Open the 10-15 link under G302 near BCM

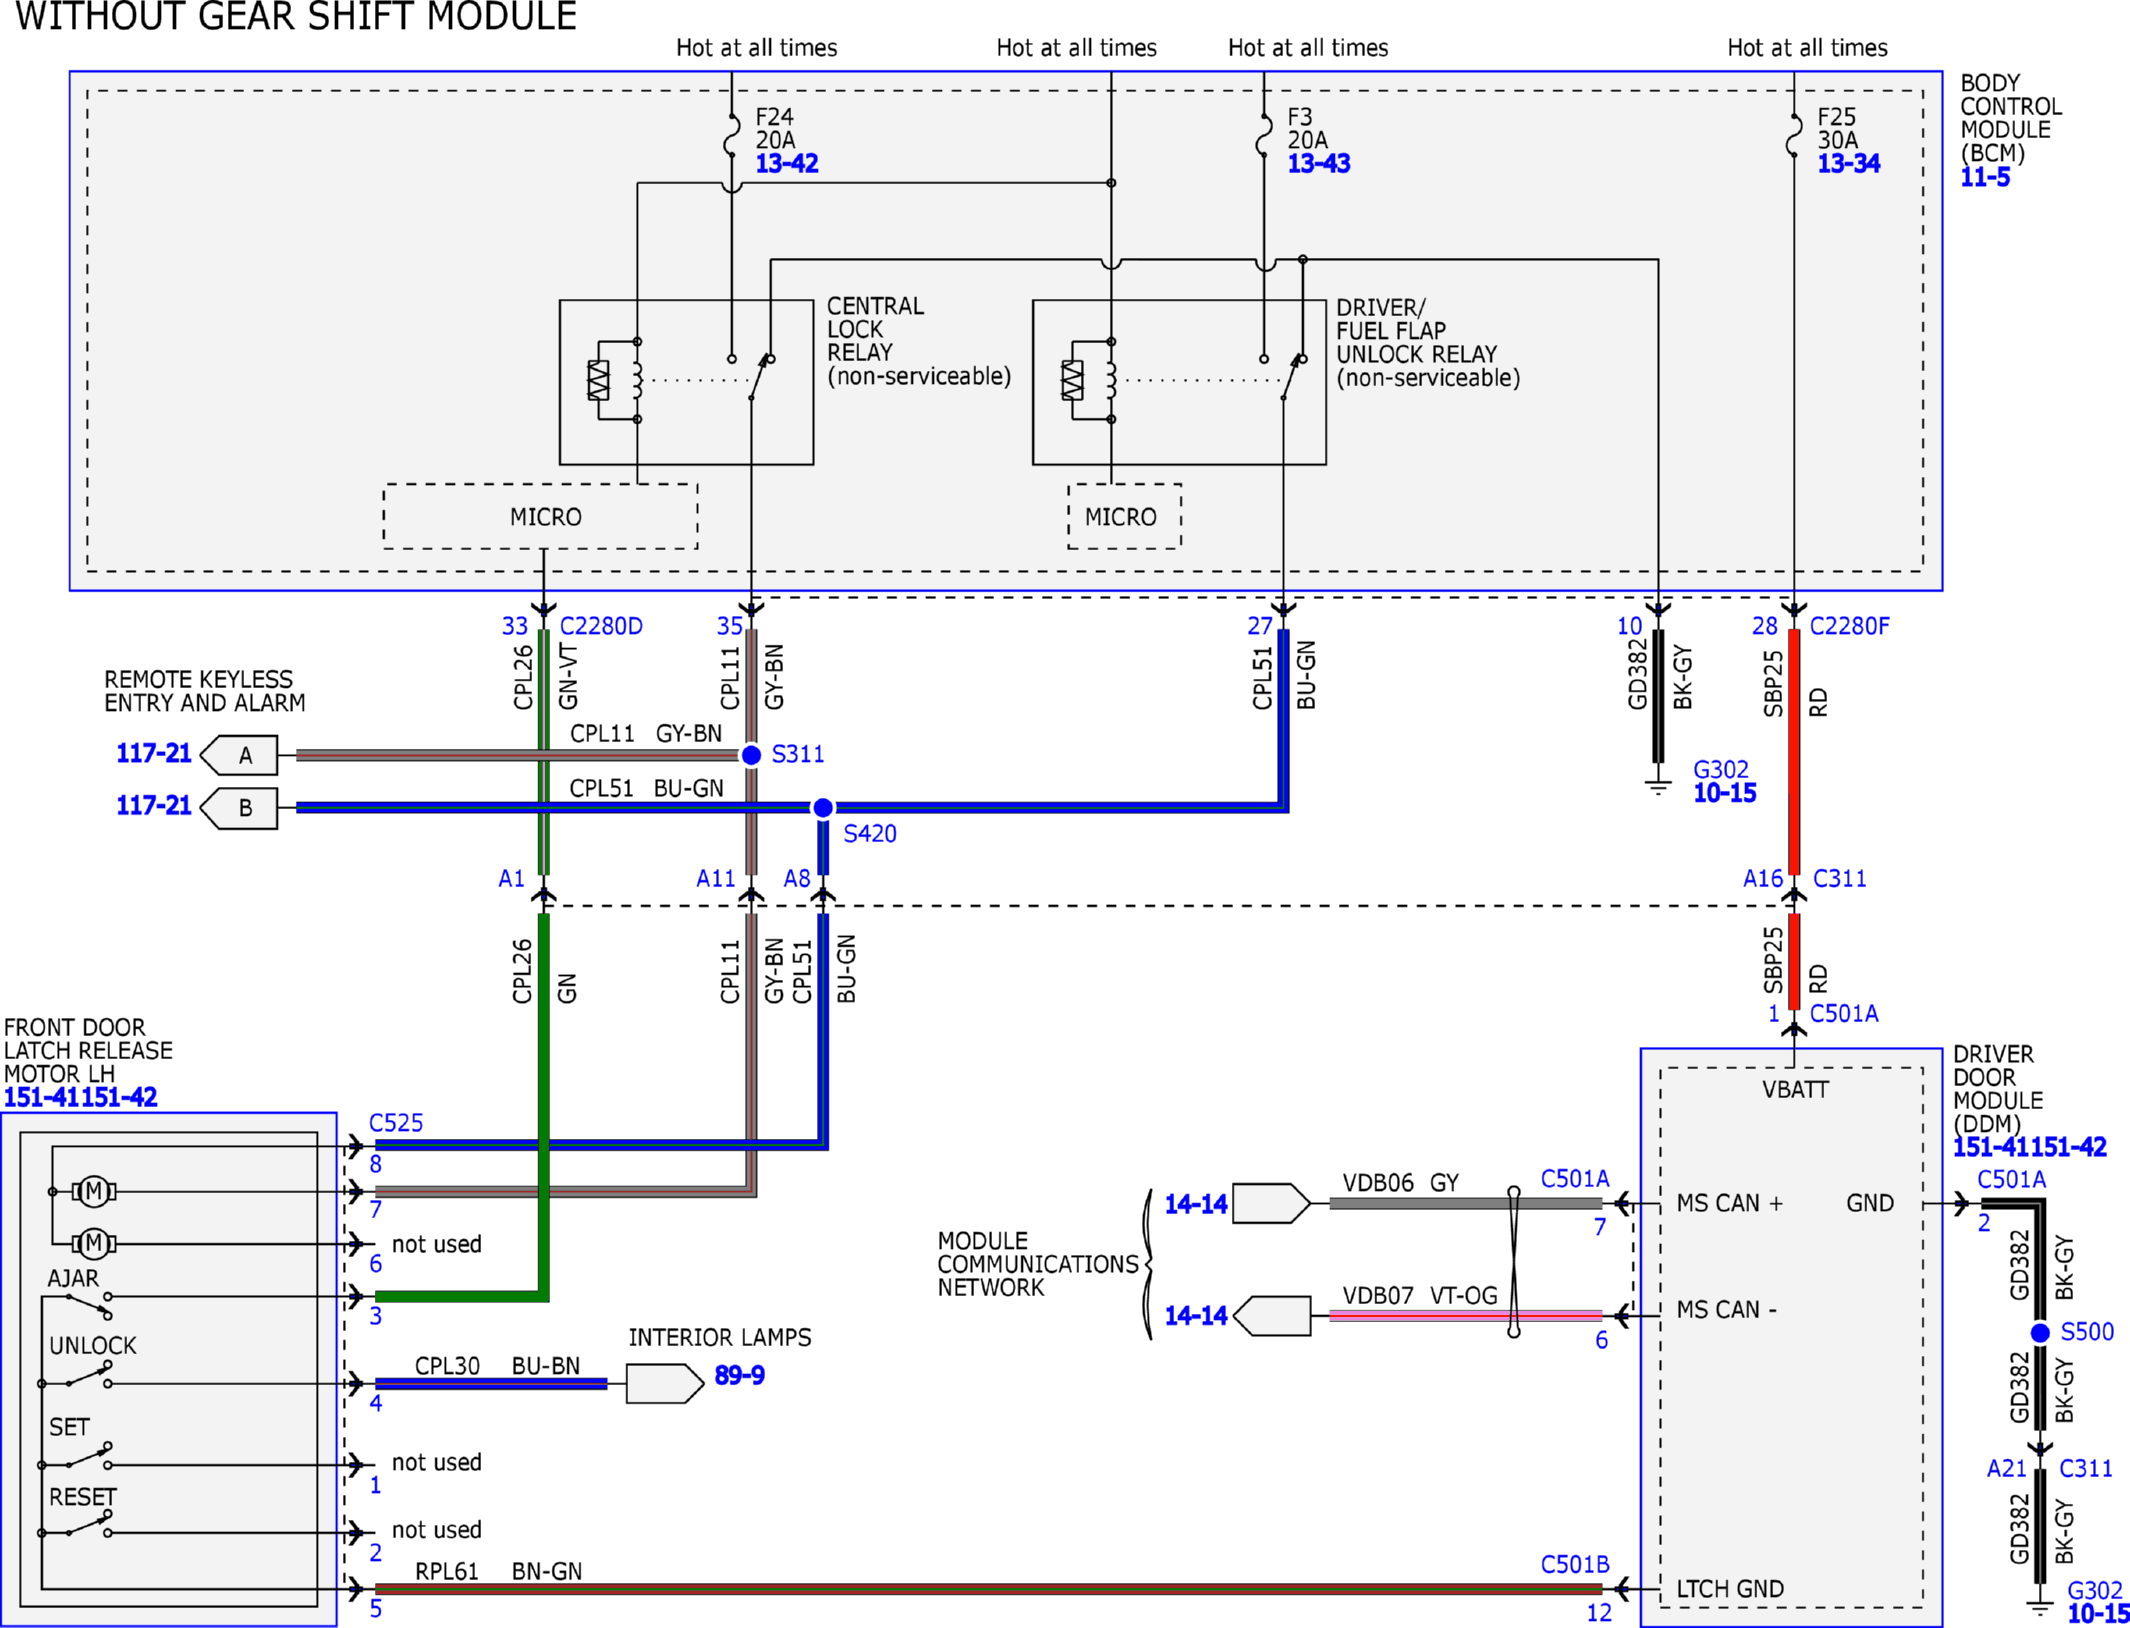(1724, 794)
